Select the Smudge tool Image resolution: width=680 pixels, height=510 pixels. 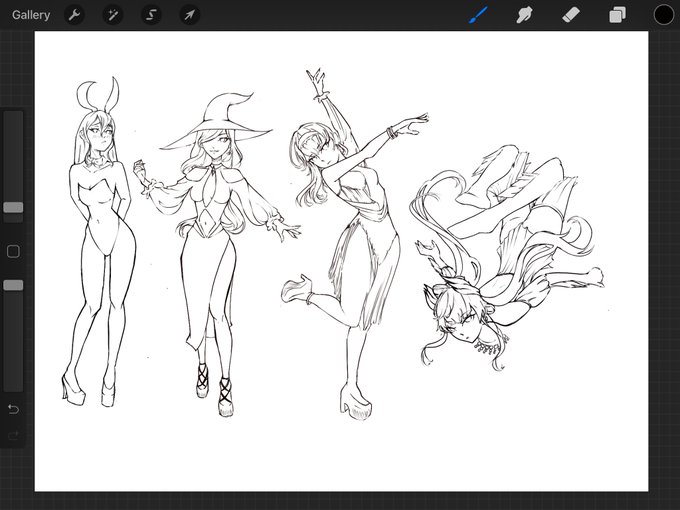[x=524, y=15]
